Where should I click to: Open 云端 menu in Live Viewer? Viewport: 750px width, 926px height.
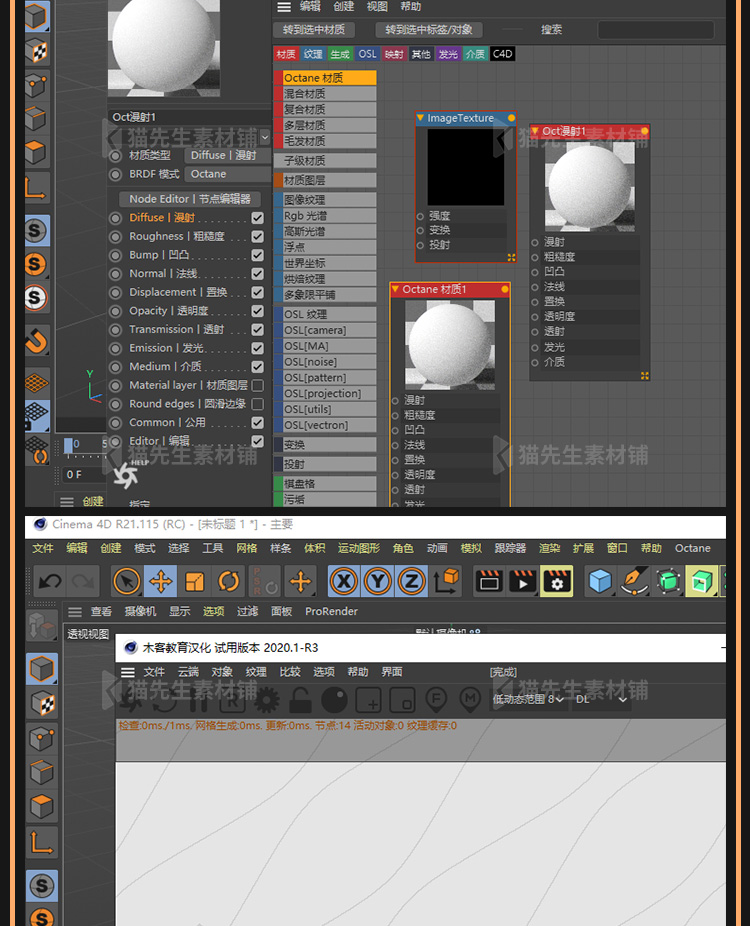[188, 672]
